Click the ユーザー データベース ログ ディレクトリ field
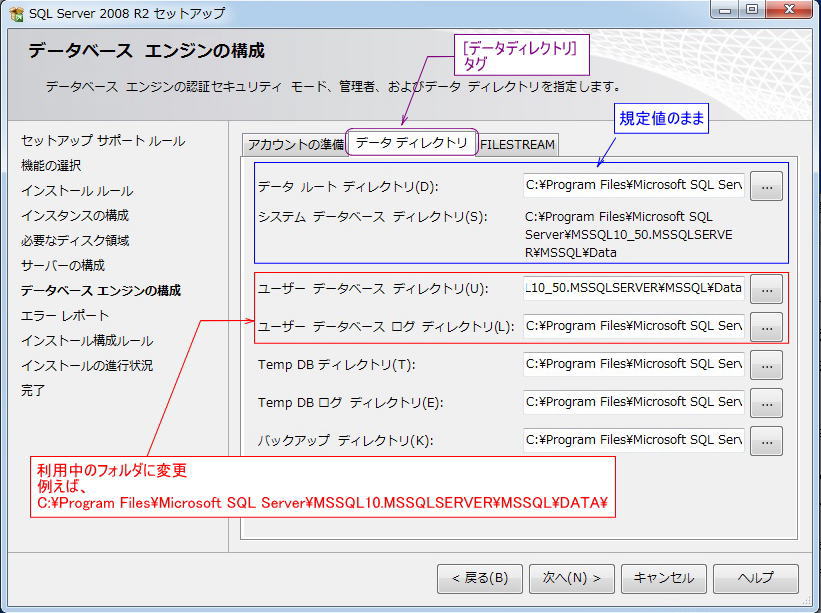821x613 pixels. pos(634,326)
